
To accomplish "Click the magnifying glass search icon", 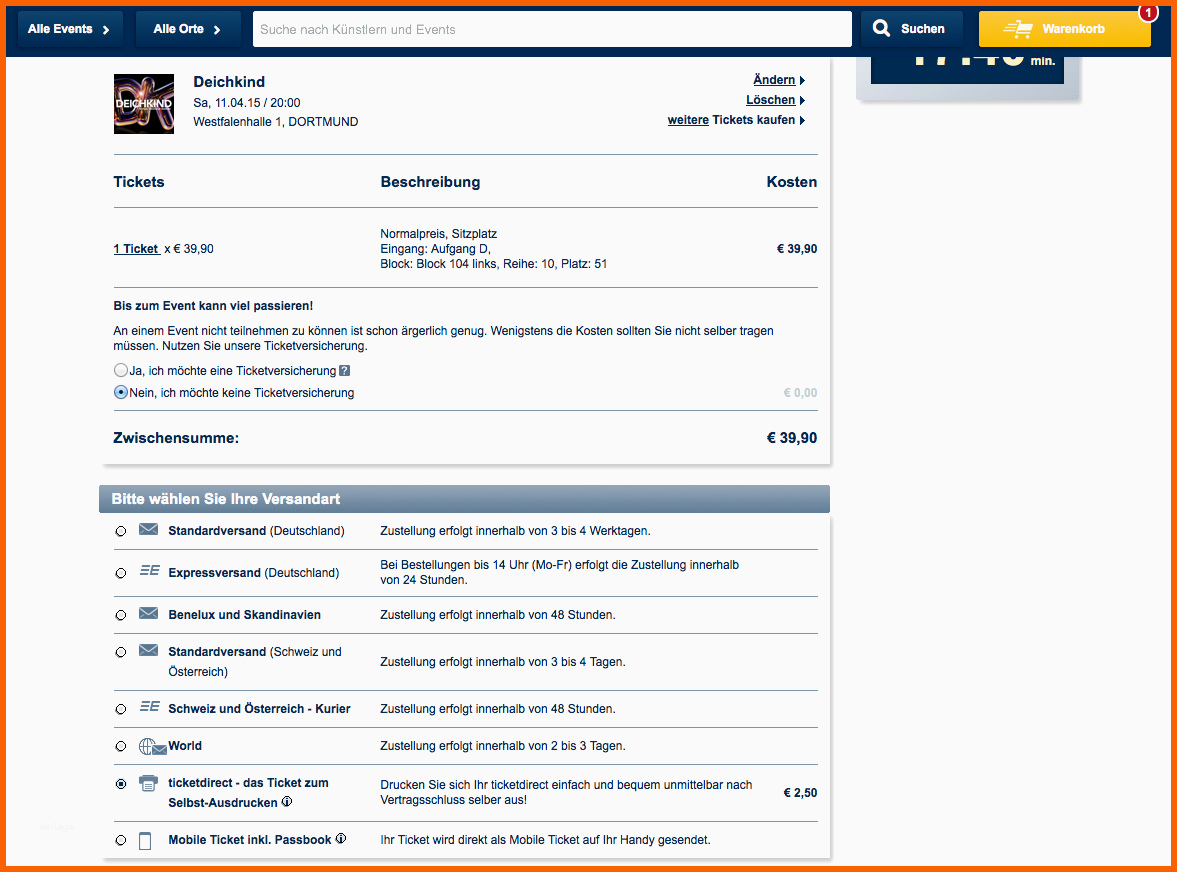I will pos(881,29).
